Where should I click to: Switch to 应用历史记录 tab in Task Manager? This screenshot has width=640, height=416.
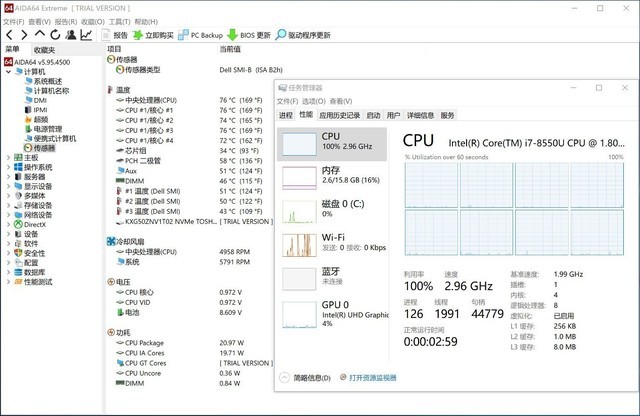(x=340, y=116)
